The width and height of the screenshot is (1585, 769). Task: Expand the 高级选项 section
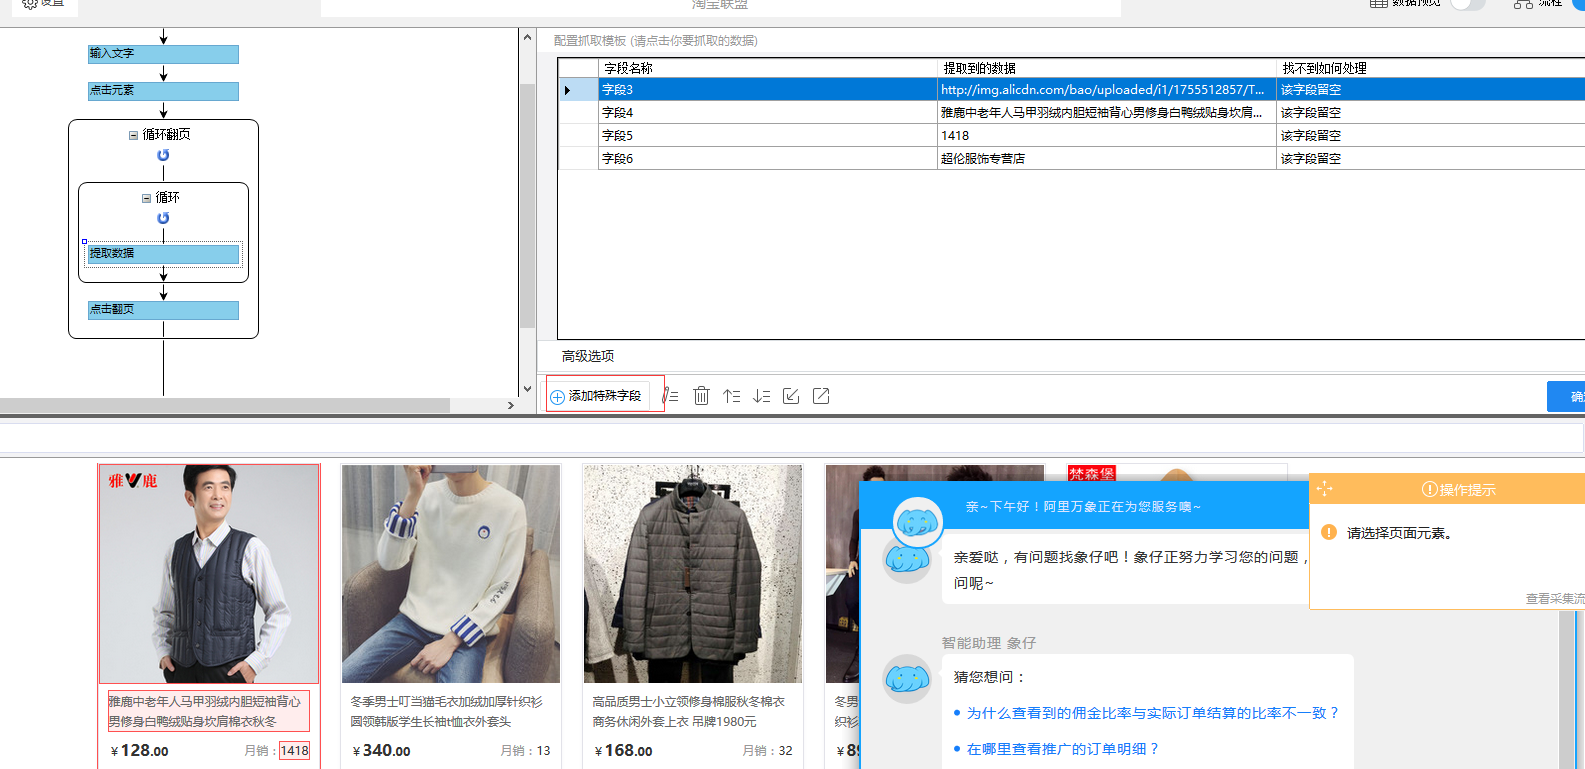tap(588, 356)
